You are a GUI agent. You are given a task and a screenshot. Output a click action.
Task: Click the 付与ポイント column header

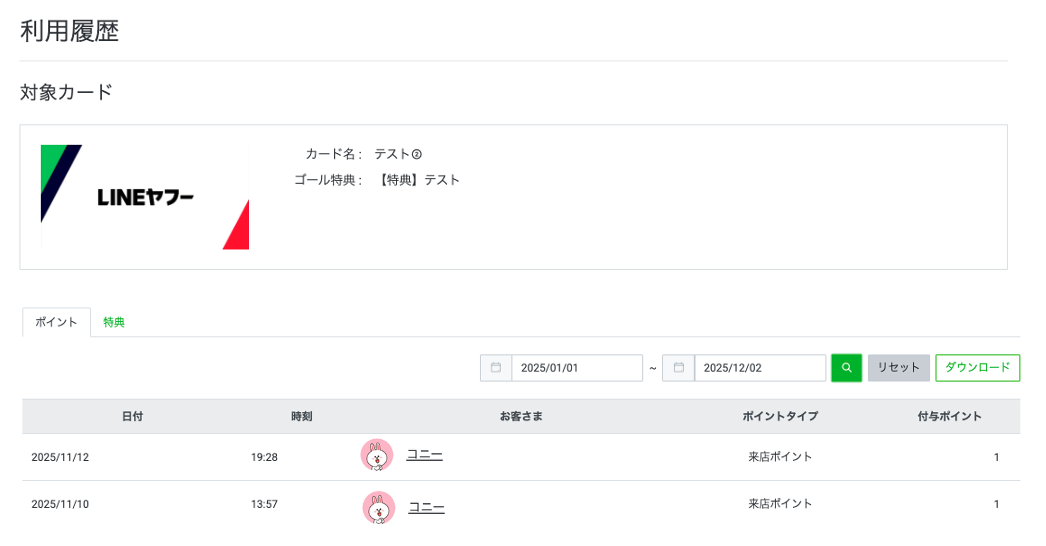point(949,416)
